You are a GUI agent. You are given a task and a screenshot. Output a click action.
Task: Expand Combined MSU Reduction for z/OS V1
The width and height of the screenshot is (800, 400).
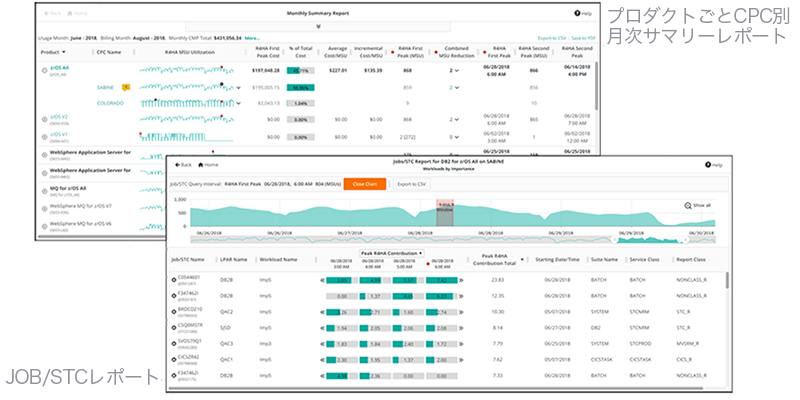[x=457, y=137]
